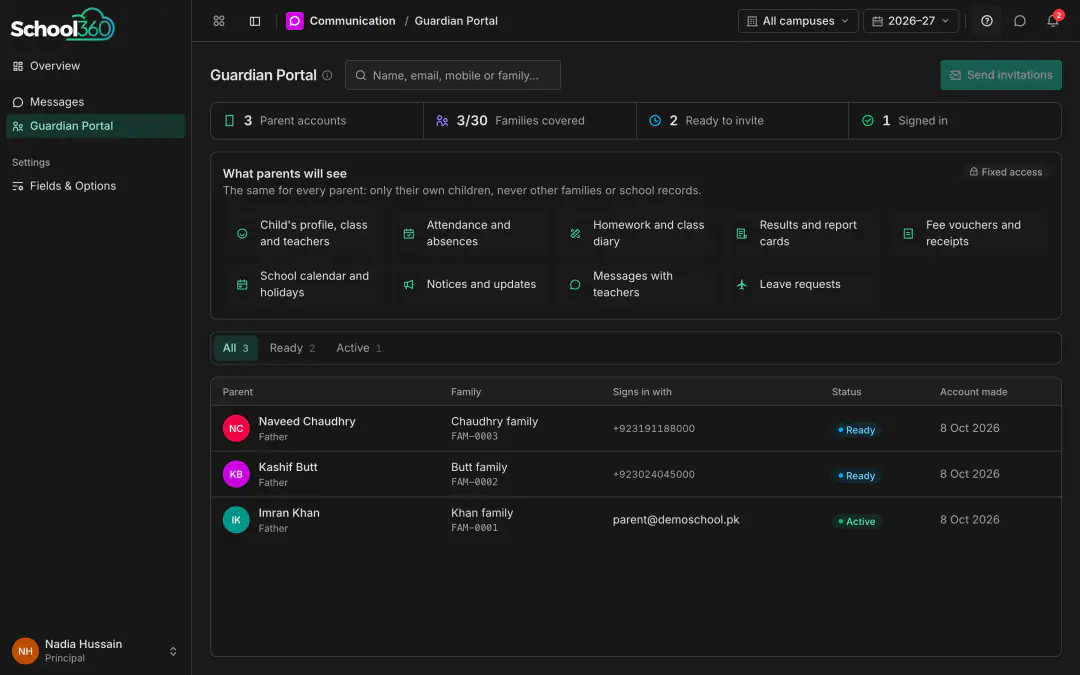Image resolution: width=1080 pixels, height=675 pixels.
Task: Click the Communication breadcrumb link
Action: pyautogui.click(x=353, y=21)
